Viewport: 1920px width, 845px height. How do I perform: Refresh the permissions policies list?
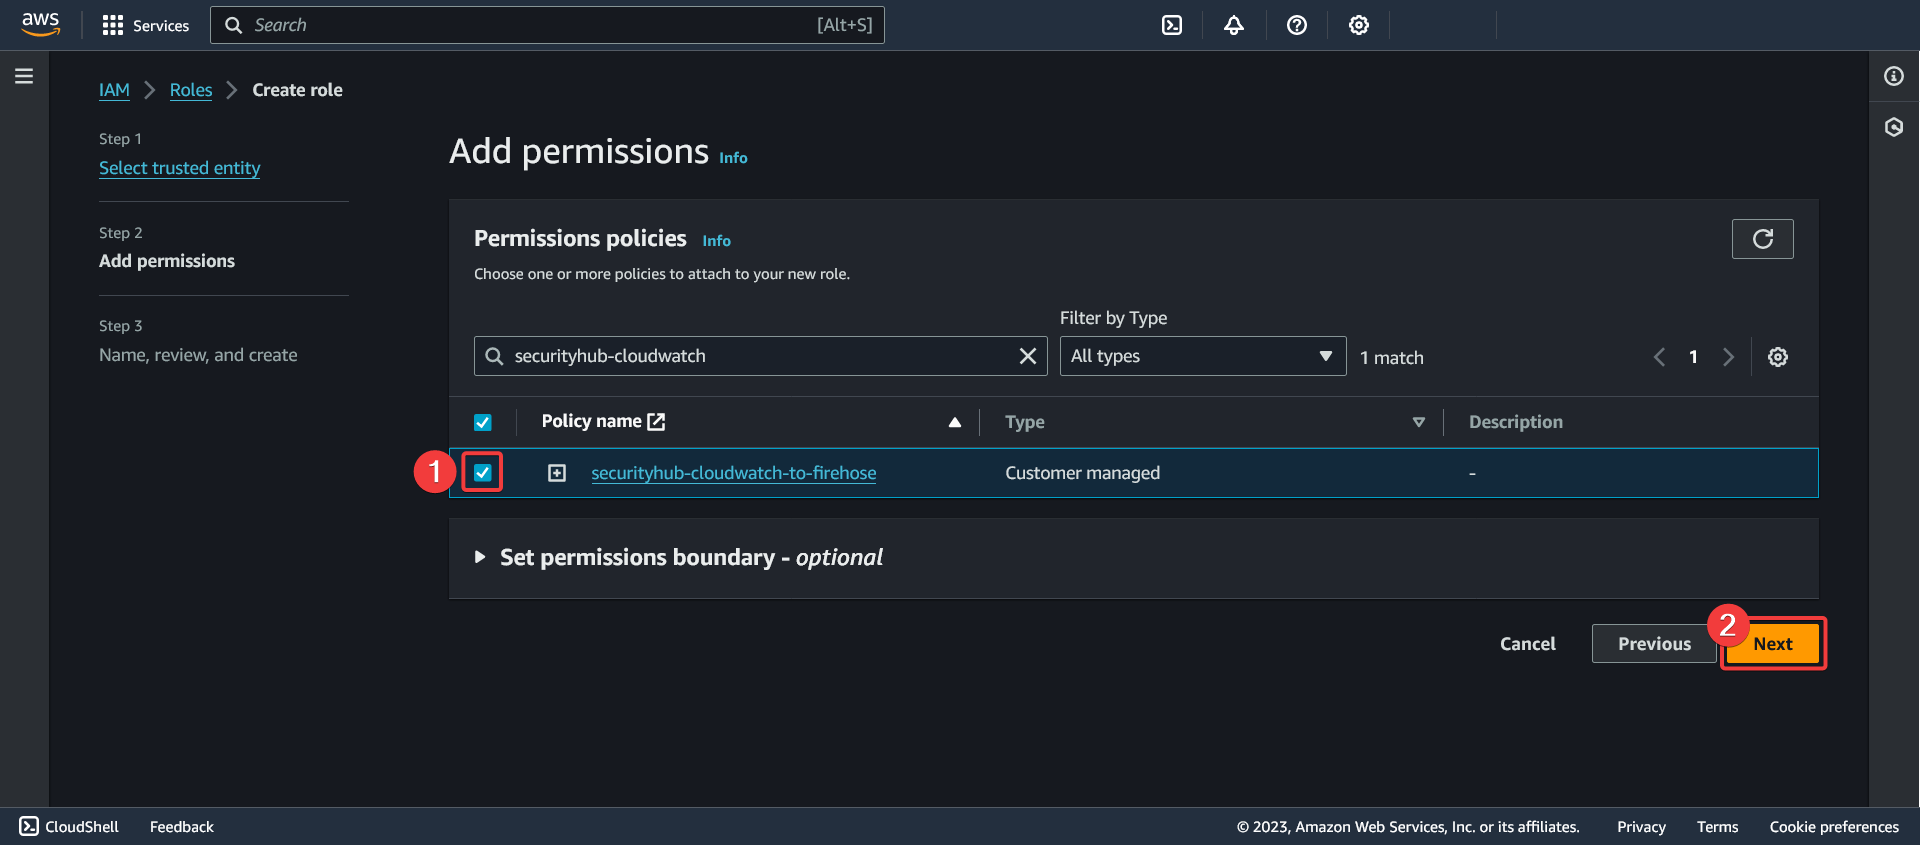(1763, 239)
